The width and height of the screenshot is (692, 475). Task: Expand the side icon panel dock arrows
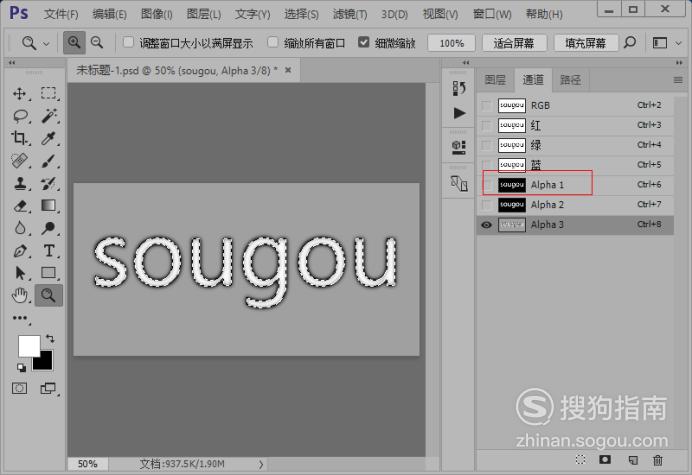[x=466, y=62]
